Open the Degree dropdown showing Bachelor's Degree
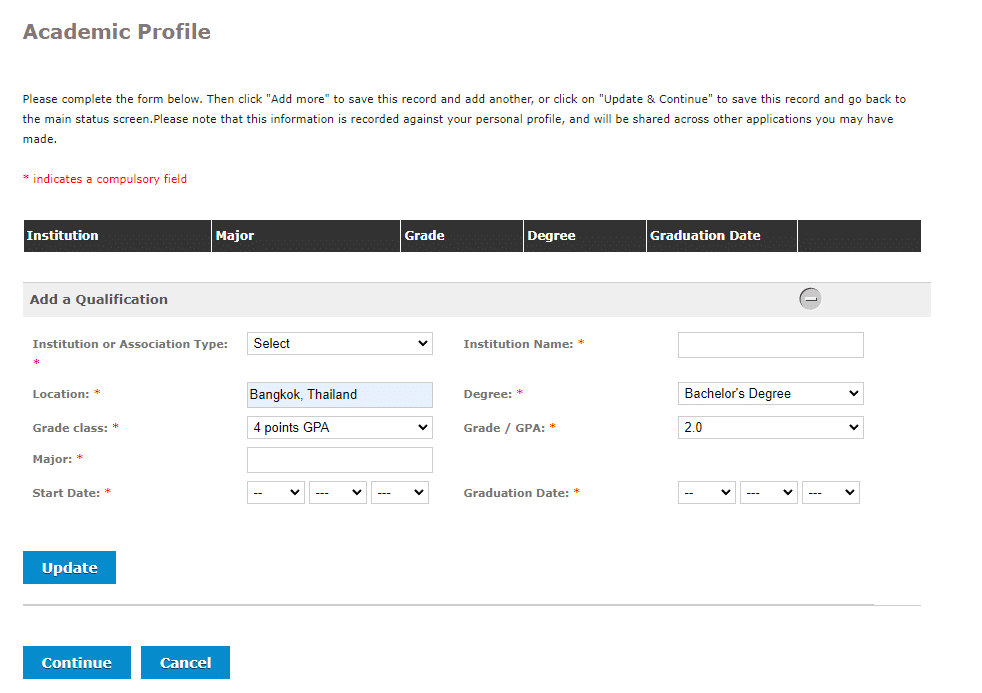This screenshot has width=982, height=693. 770,394
